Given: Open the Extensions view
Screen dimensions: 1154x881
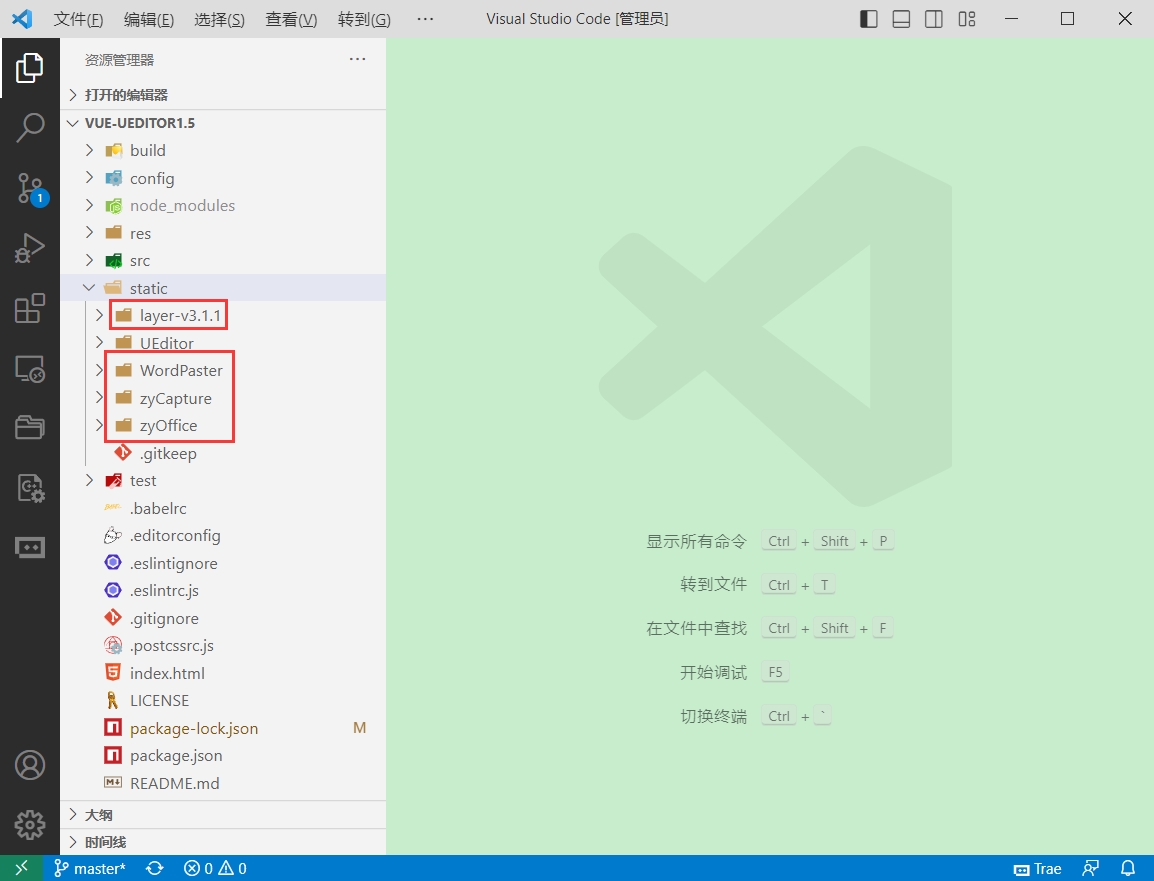Looking at the screenshot, I should [x=29, y=308].
